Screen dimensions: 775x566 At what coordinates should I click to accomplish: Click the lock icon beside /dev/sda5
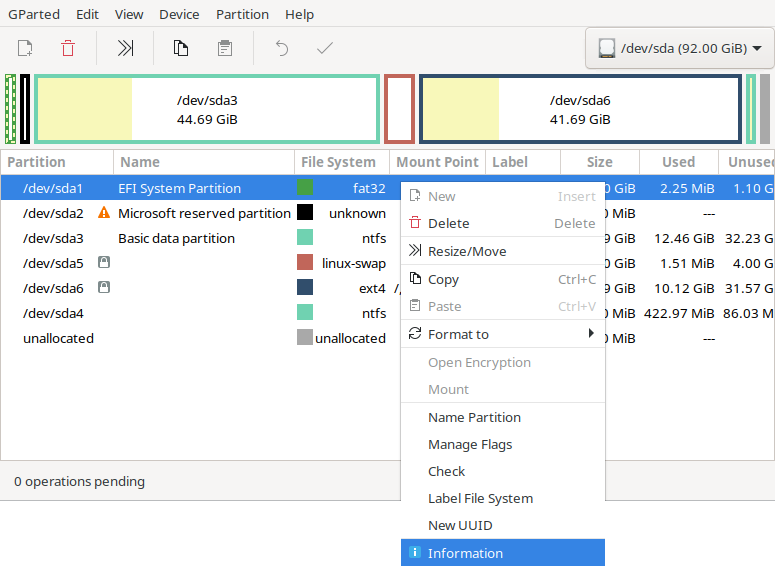(x=103, y=263)
